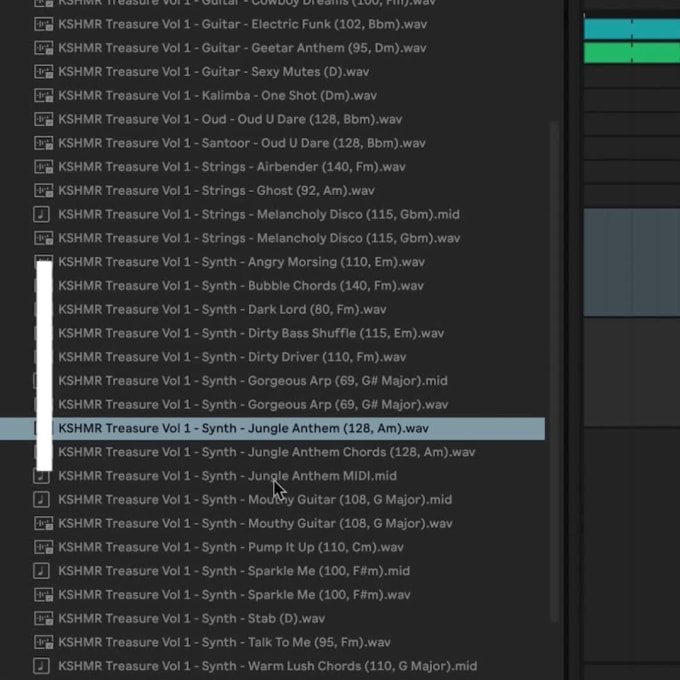This screenshot has height=680, width=680.
Task: Select Guitar - Sexy Mutes (D).wav
Action: tap(214, 72)
